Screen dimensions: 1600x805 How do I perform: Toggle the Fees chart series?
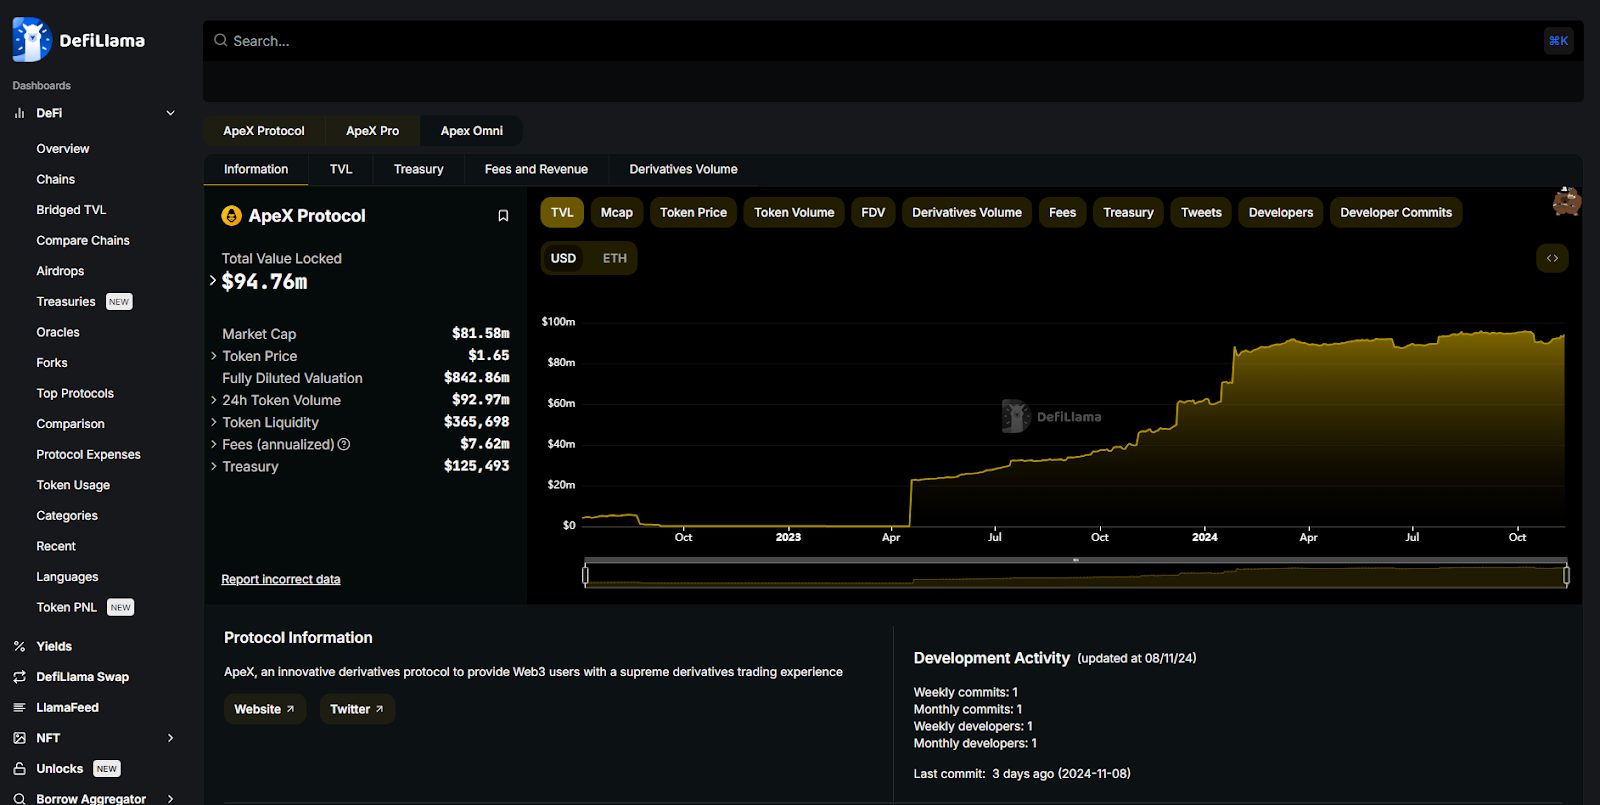(x=1063, y=212)
